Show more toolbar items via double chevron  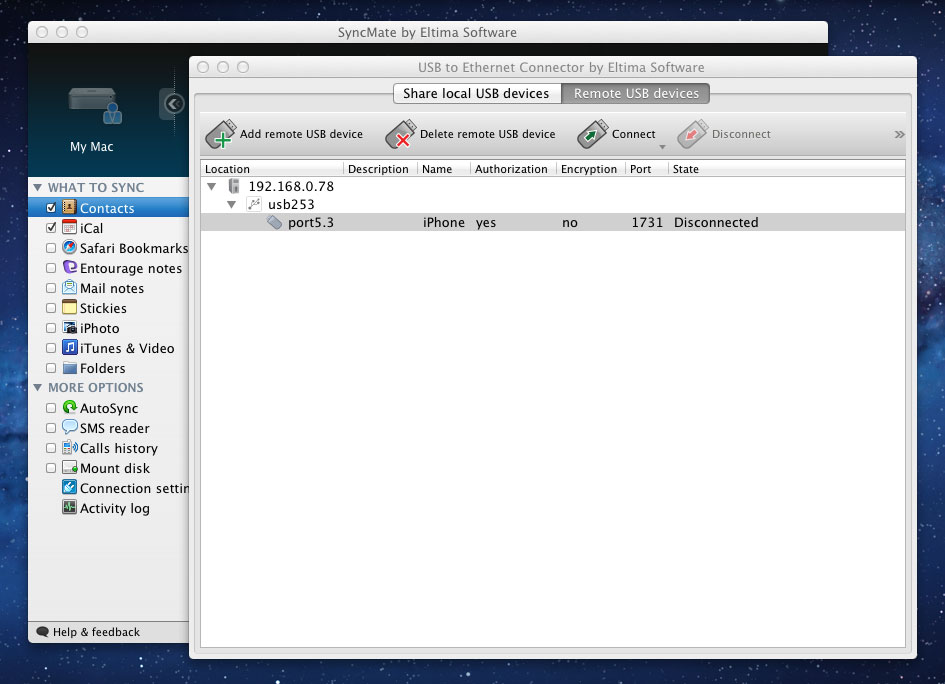point(899,134)
